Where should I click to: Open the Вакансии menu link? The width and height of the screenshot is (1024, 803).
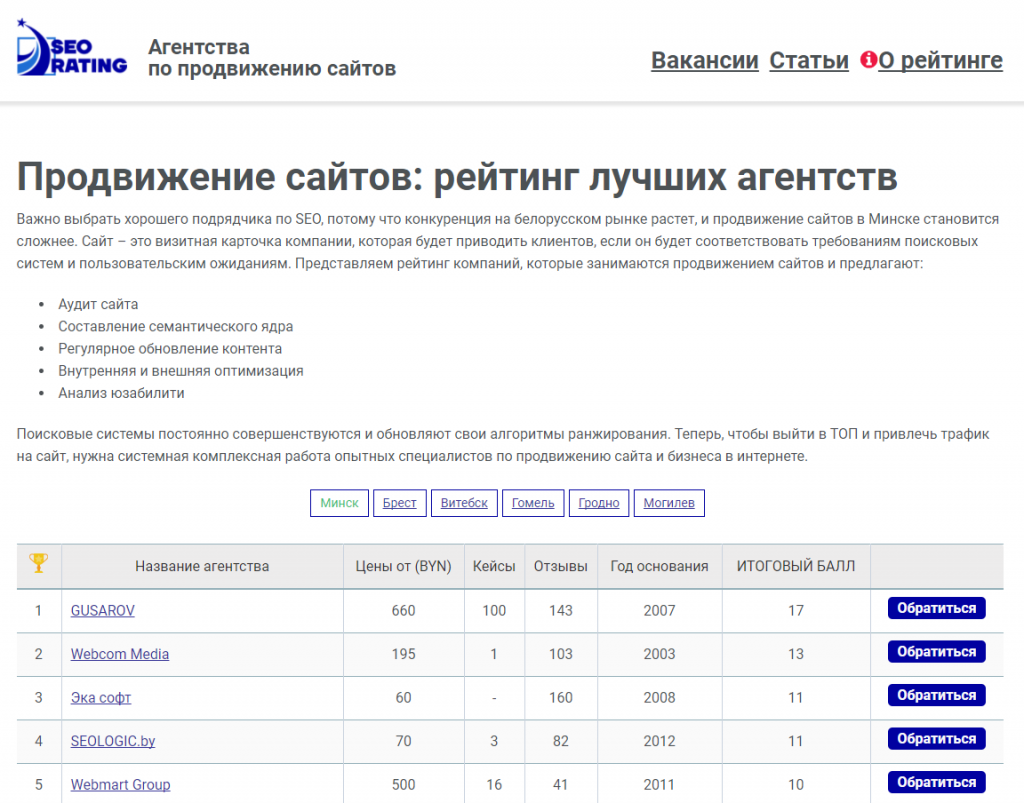(705, 60)
